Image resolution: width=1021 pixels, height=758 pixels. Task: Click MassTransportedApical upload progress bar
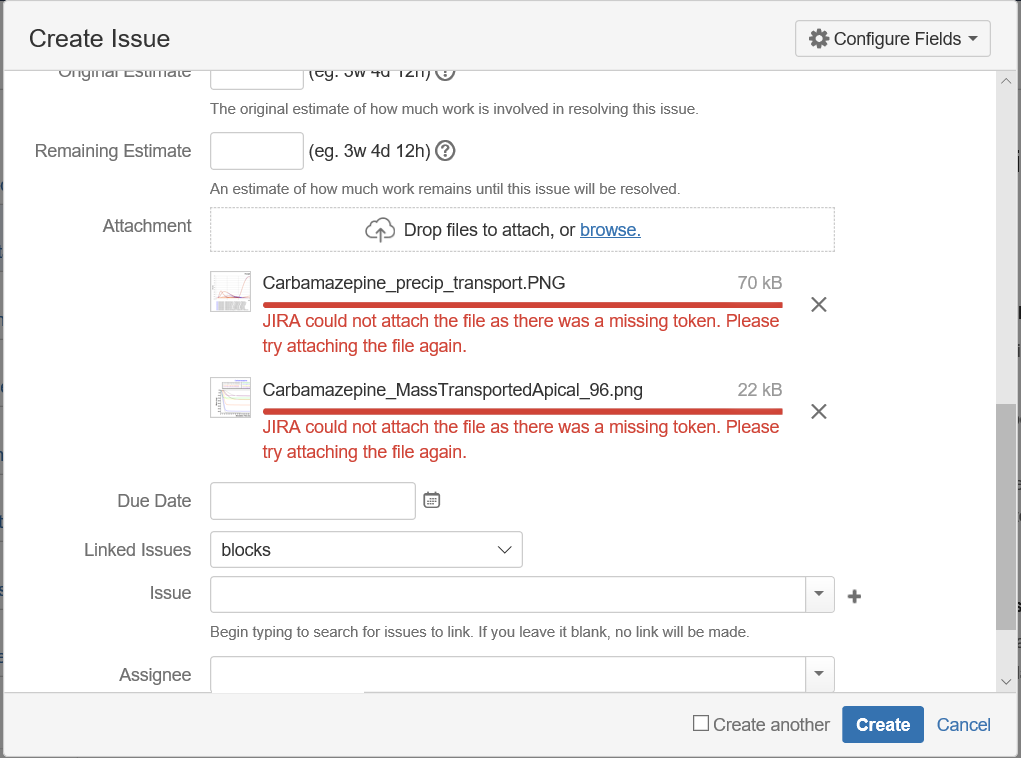pos(522,412)
